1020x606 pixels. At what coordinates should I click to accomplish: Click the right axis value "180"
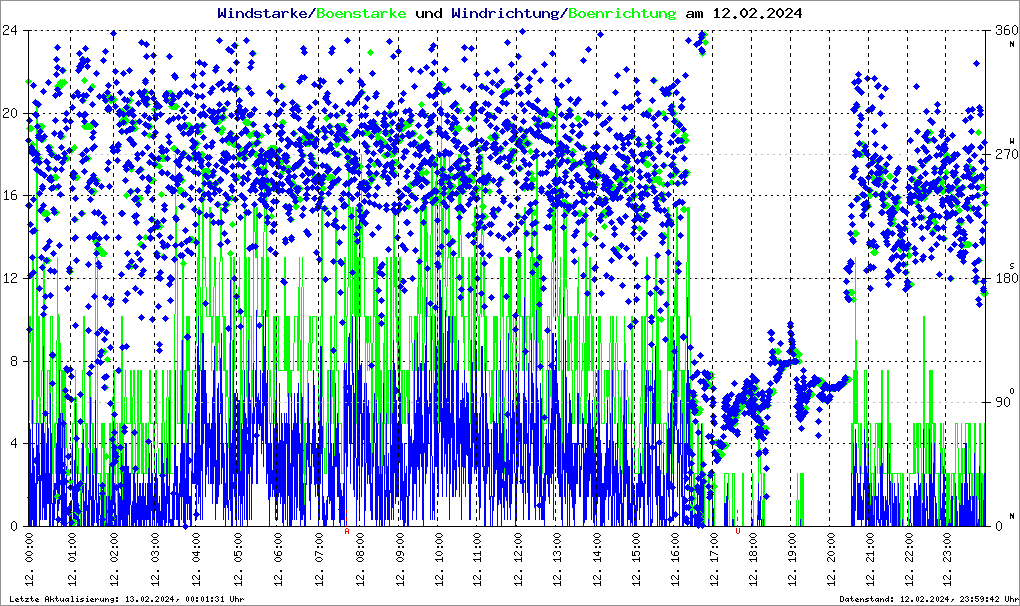[1006, 278]
